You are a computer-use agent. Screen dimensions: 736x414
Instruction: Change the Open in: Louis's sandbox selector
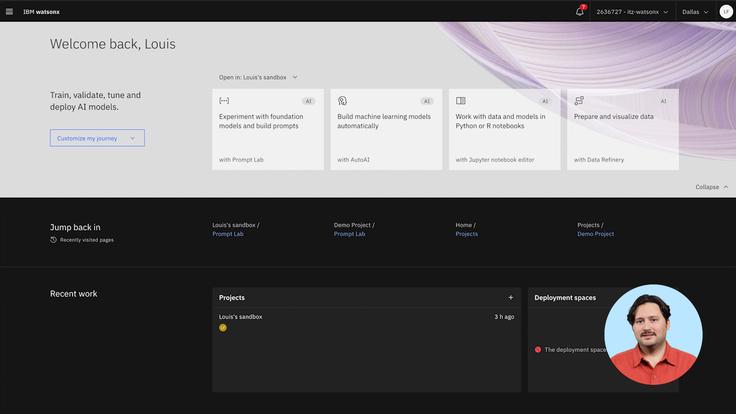pyautogui.click(x=258, y=77)
